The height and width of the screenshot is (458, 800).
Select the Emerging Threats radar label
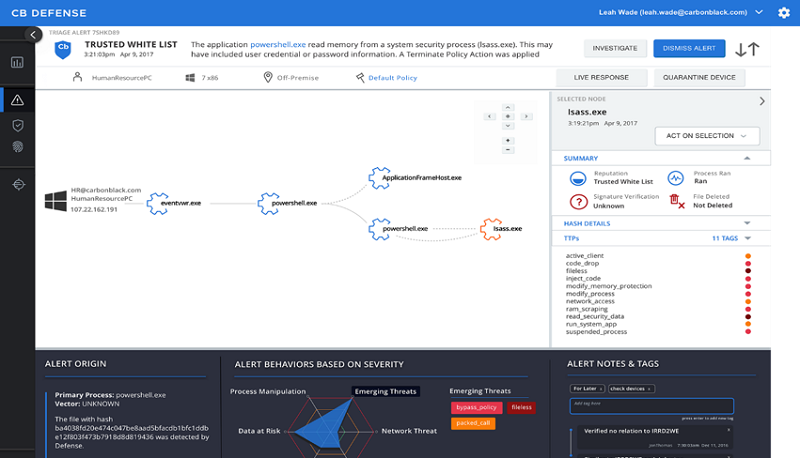385,391
